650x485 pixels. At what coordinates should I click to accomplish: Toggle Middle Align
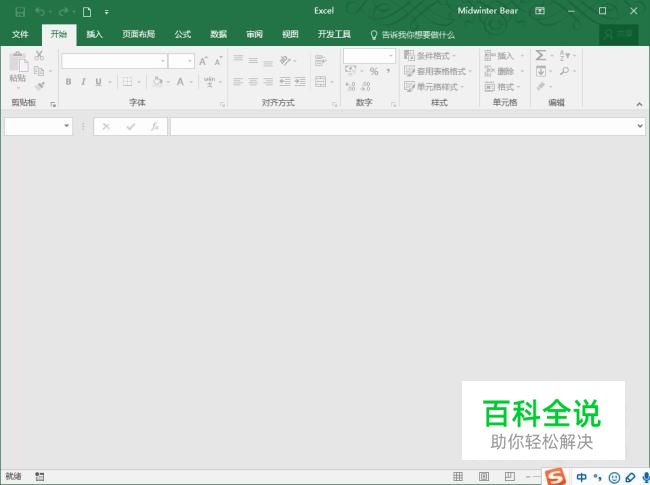(x=253, y=61)
